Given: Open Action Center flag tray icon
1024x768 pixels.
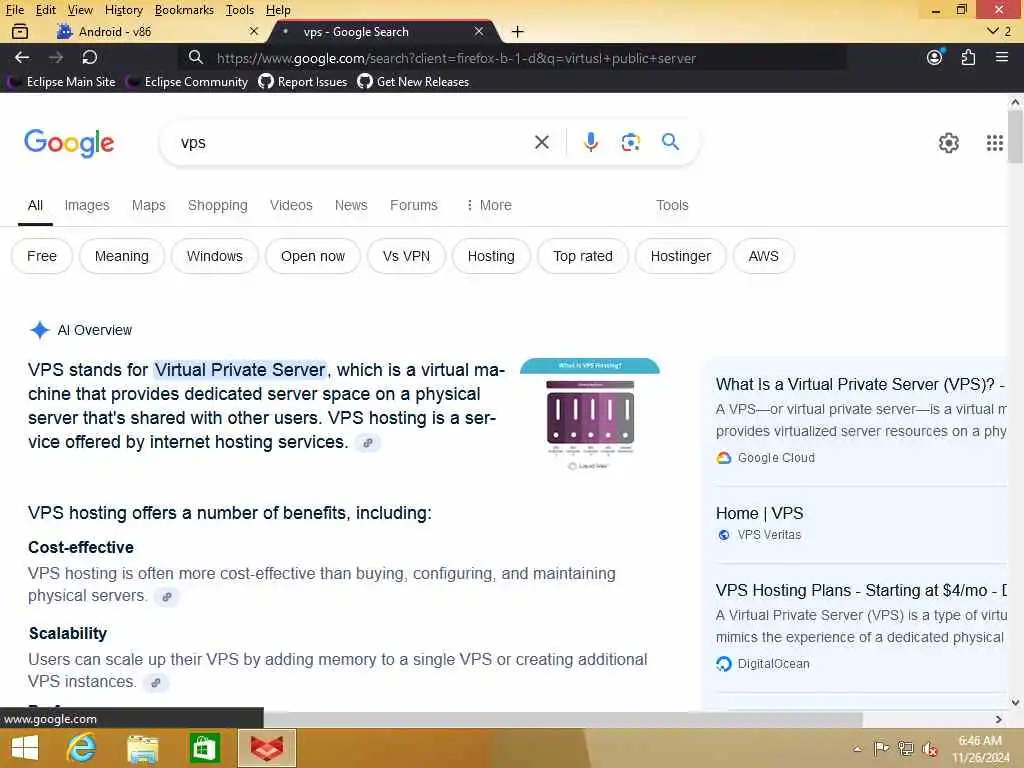Looking at the screenshot, I should [881, 748].
